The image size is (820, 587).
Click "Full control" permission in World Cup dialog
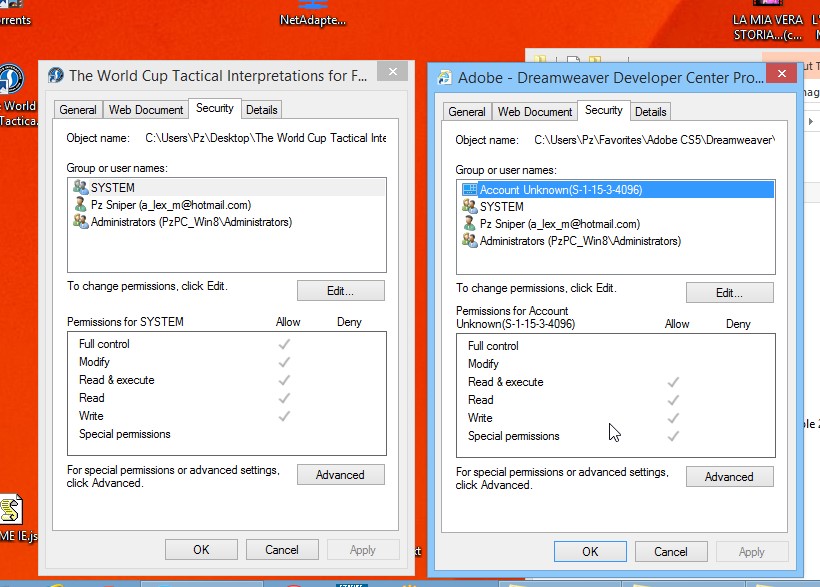coord(104,344)
